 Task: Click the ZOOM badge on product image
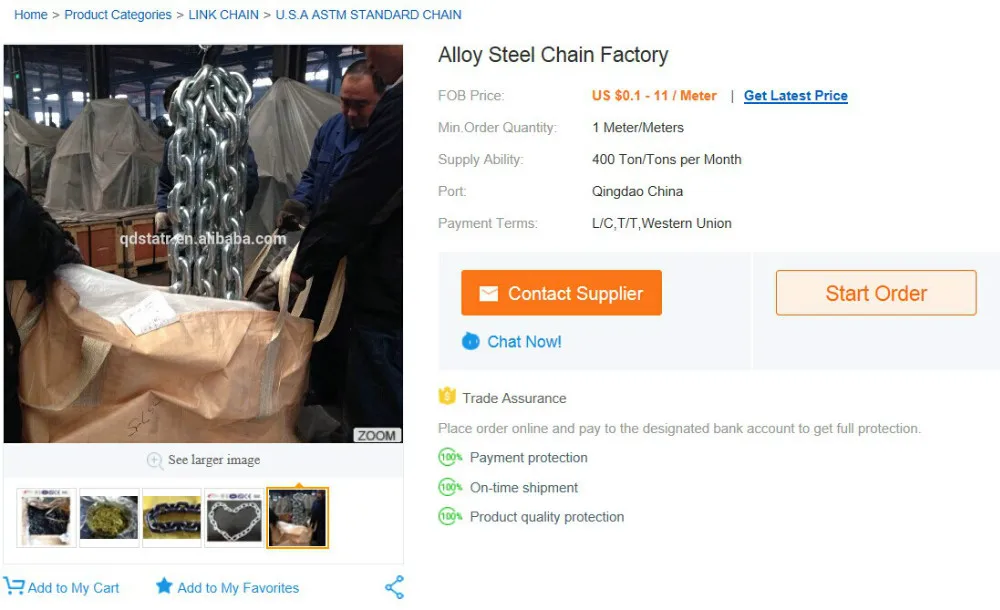click(x=377, y=435)
